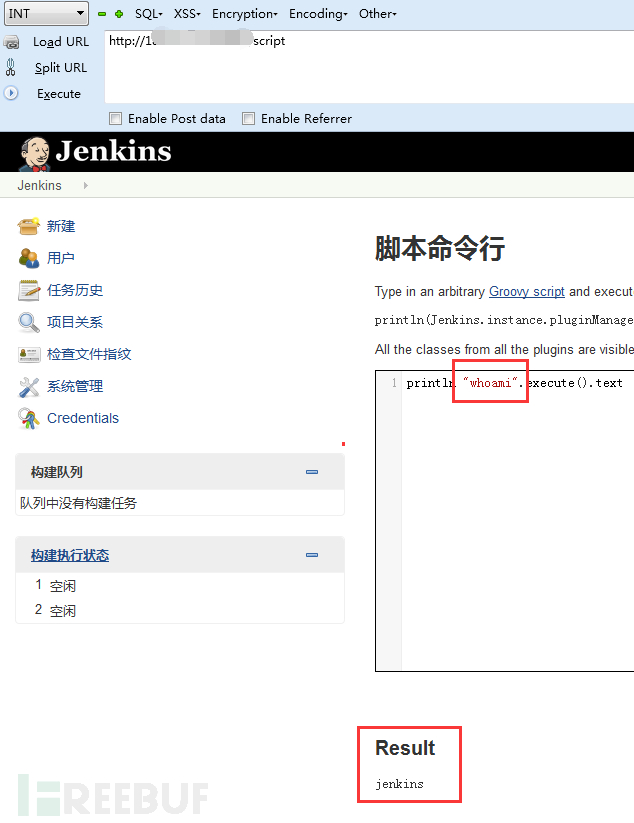Screen dimensions: 634x823
Task: Open the 任务历史 link
Action: (x=75, y=290)
